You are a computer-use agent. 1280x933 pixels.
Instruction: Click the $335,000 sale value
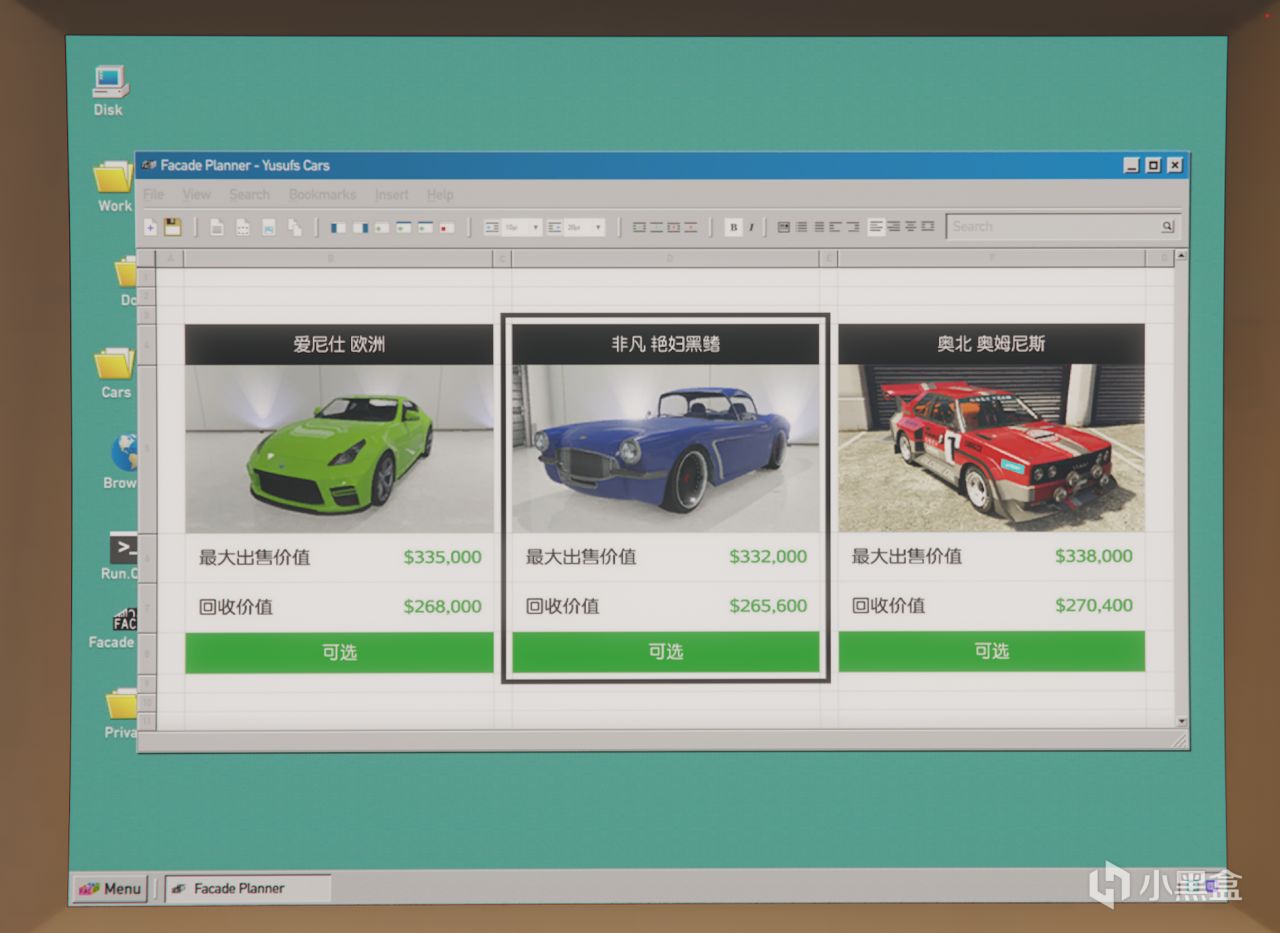(x=442, y=557)
